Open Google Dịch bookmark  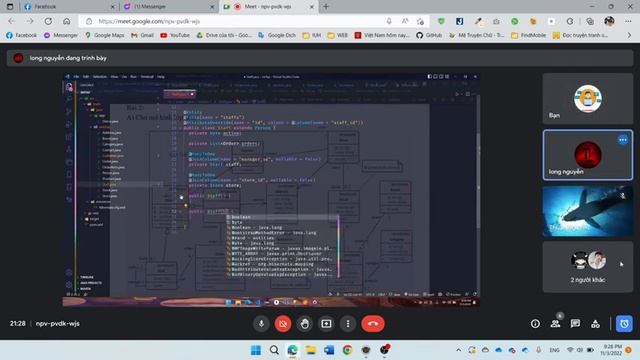(x=277, y=36)
